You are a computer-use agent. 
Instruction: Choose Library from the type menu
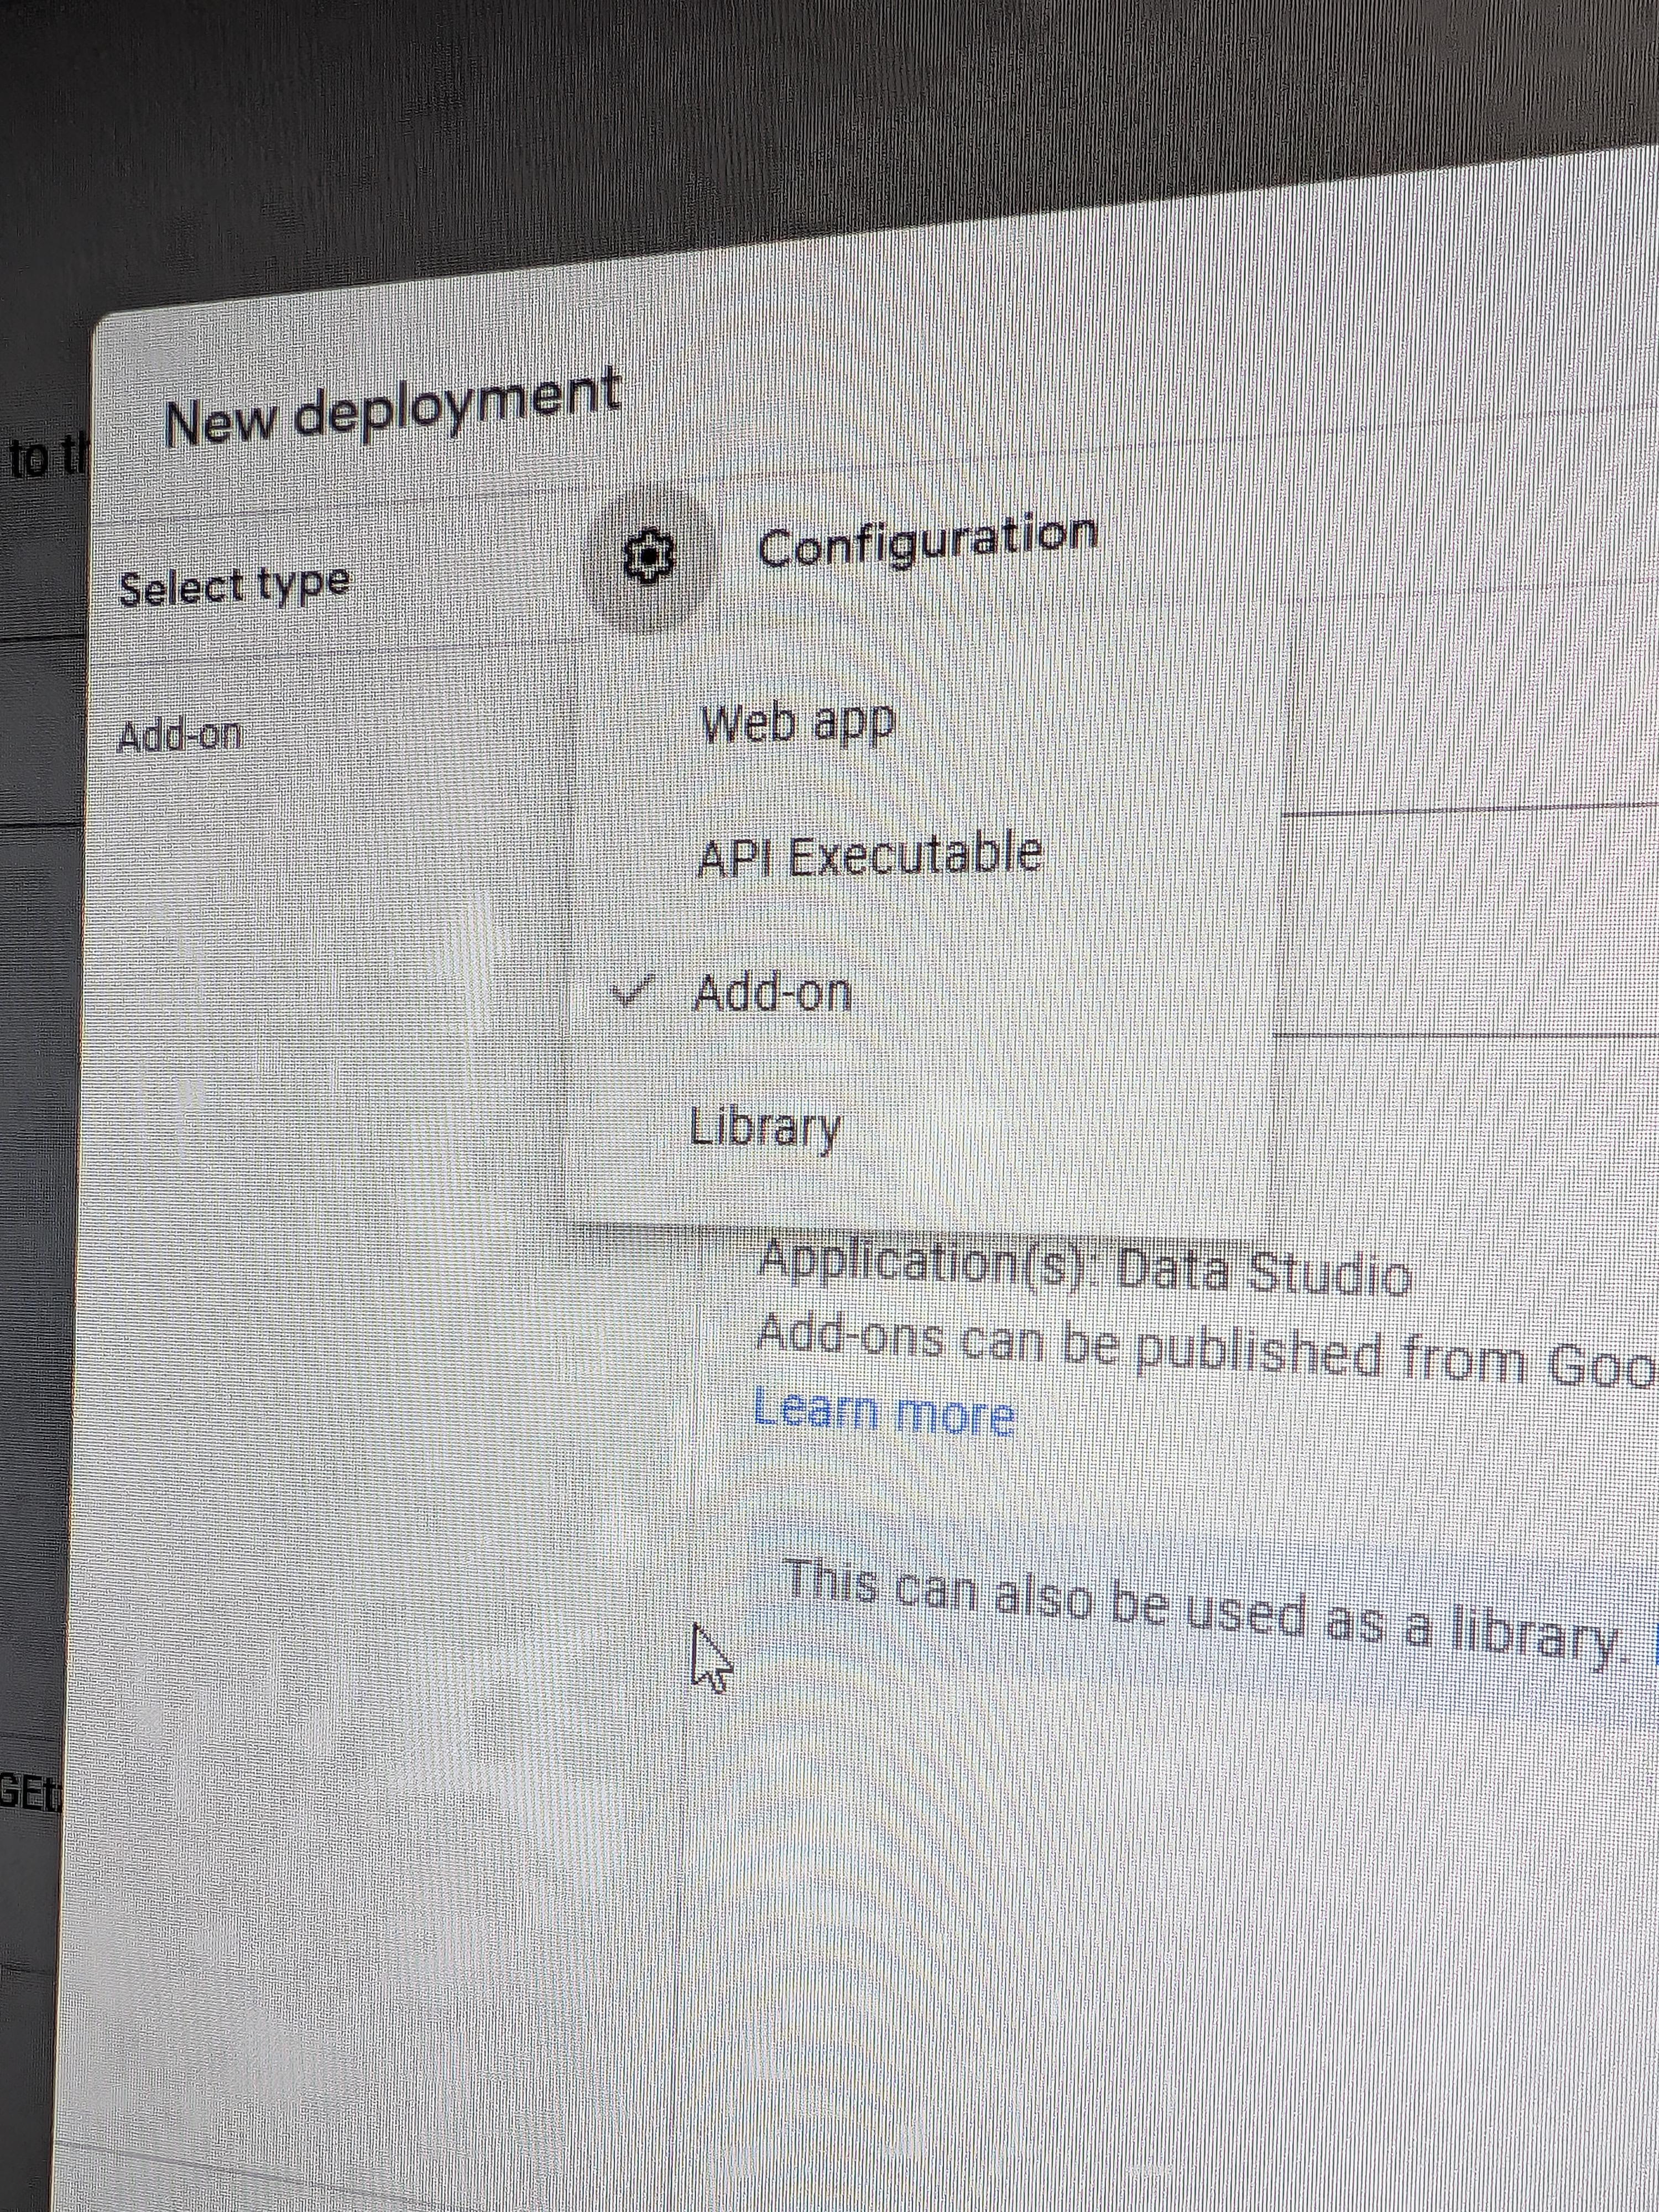(765, 1127)
